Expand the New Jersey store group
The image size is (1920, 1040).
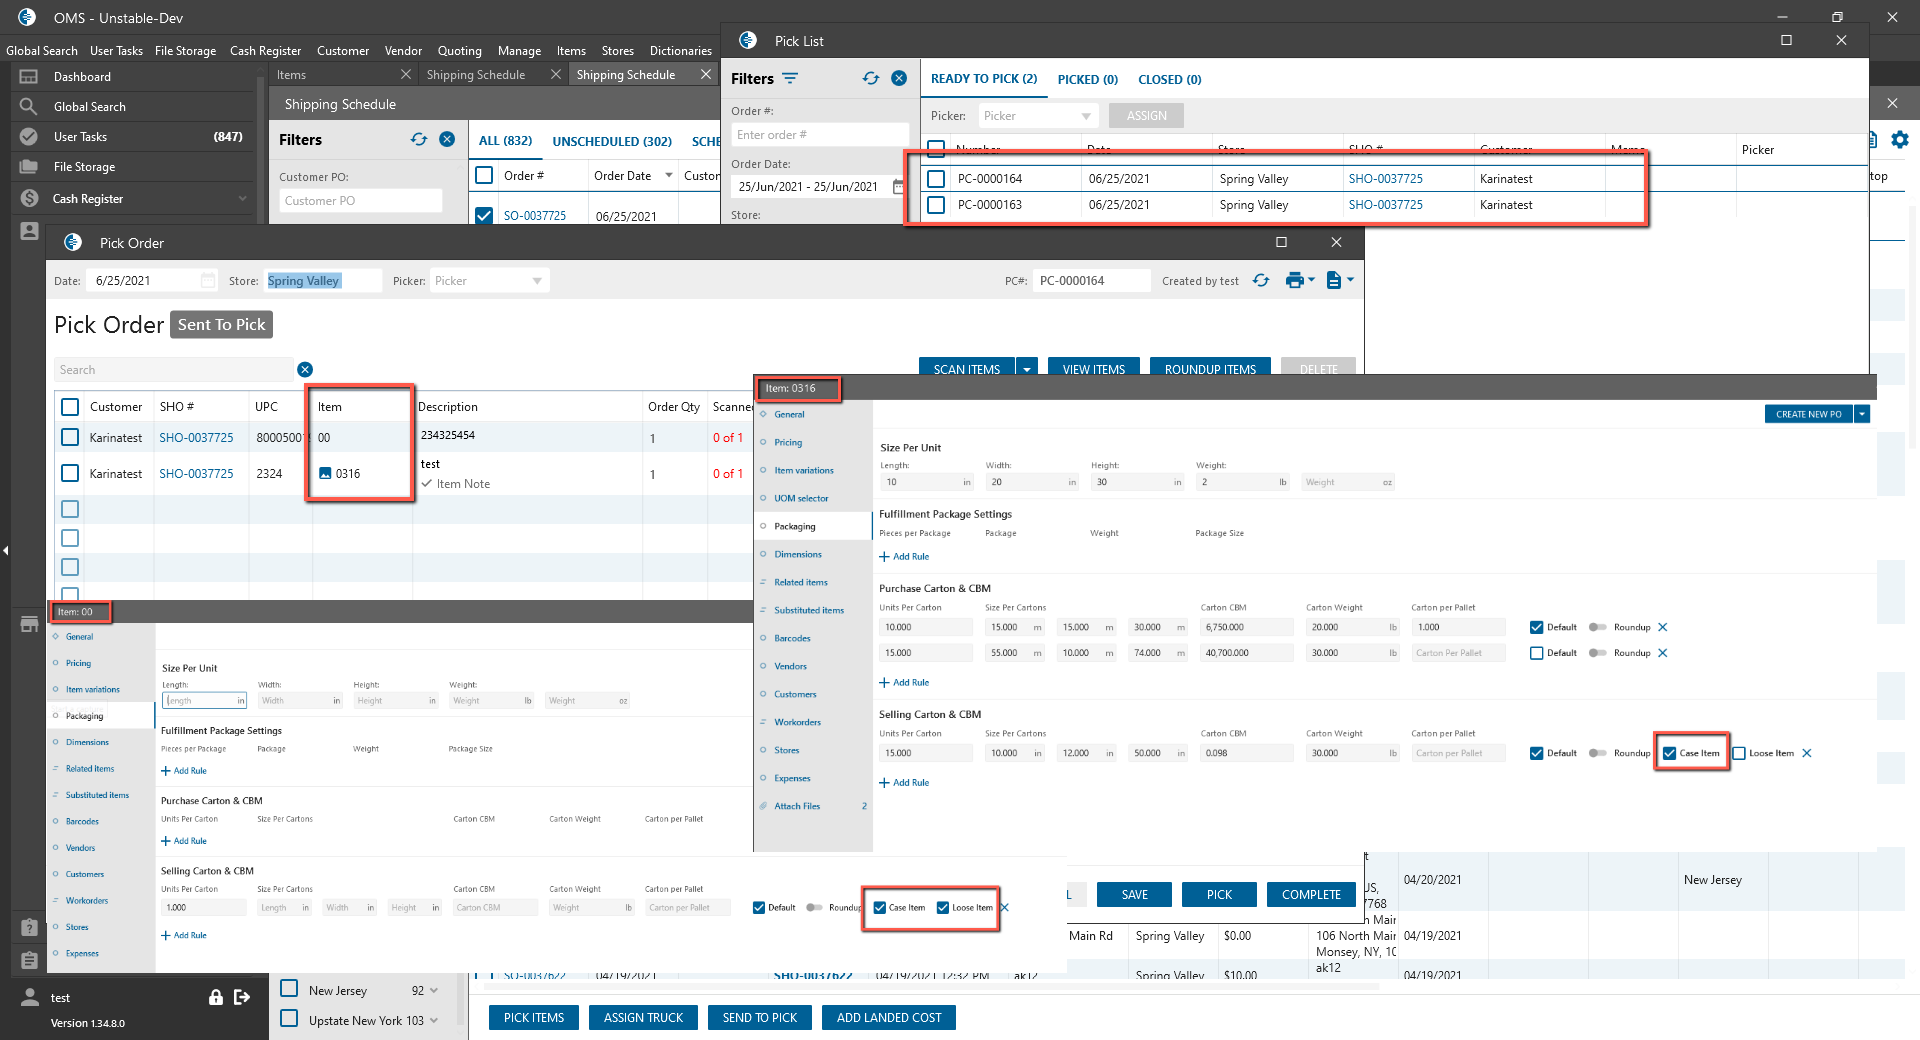click(434, 991)
